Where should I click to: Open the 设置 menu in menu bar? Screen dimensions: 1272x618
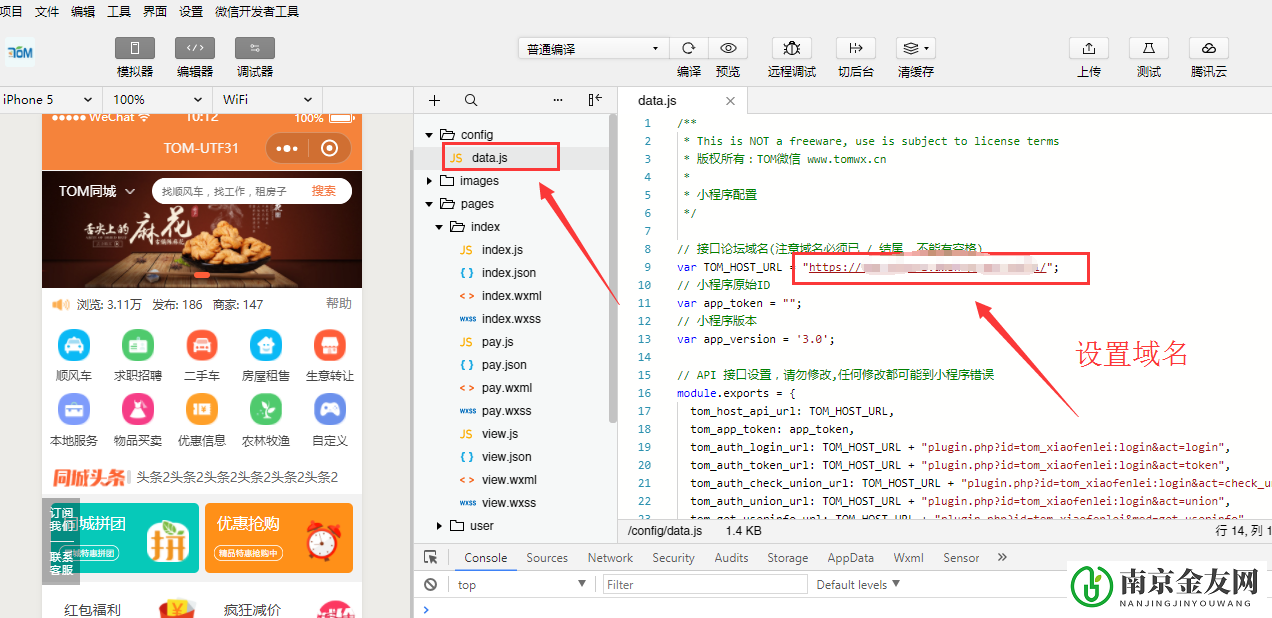[191, 12]
